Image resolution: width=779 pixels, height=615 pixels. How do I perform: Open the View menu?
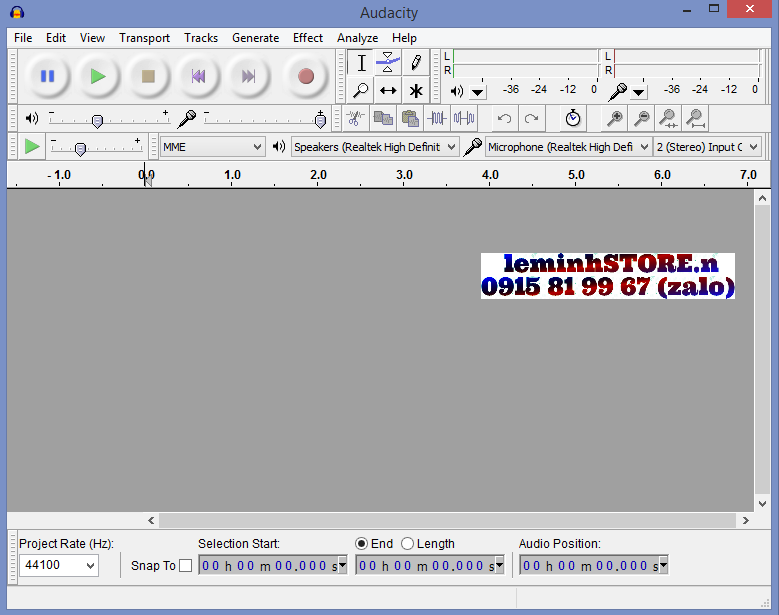point(92,38)
